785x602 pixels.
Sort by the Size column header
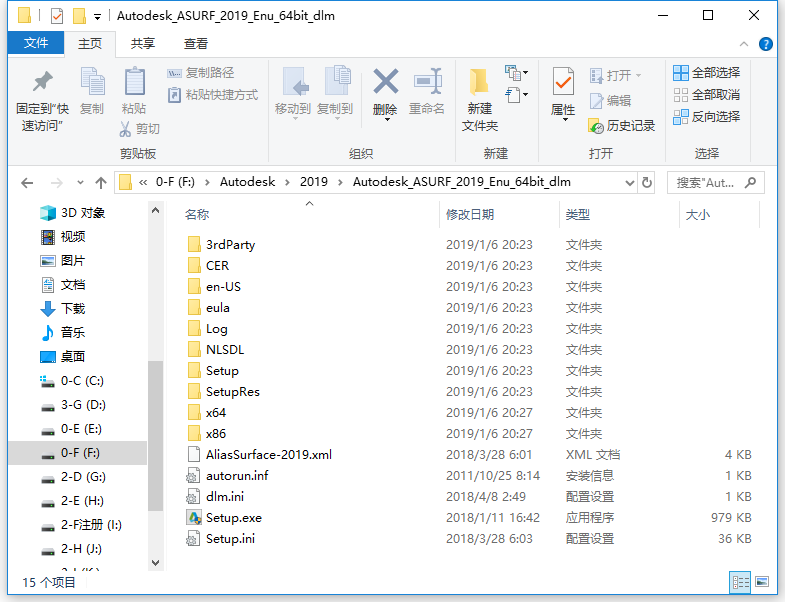719,215
